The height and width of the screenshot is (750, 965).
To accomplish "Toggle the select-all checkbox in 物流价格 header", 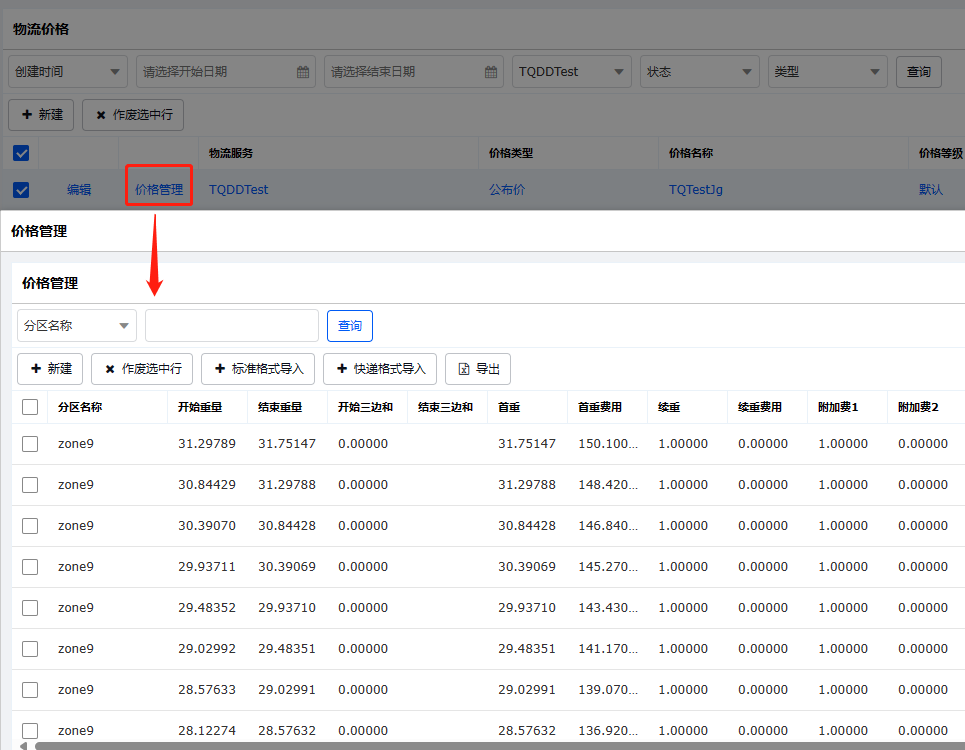I will [x=21, y=153].
